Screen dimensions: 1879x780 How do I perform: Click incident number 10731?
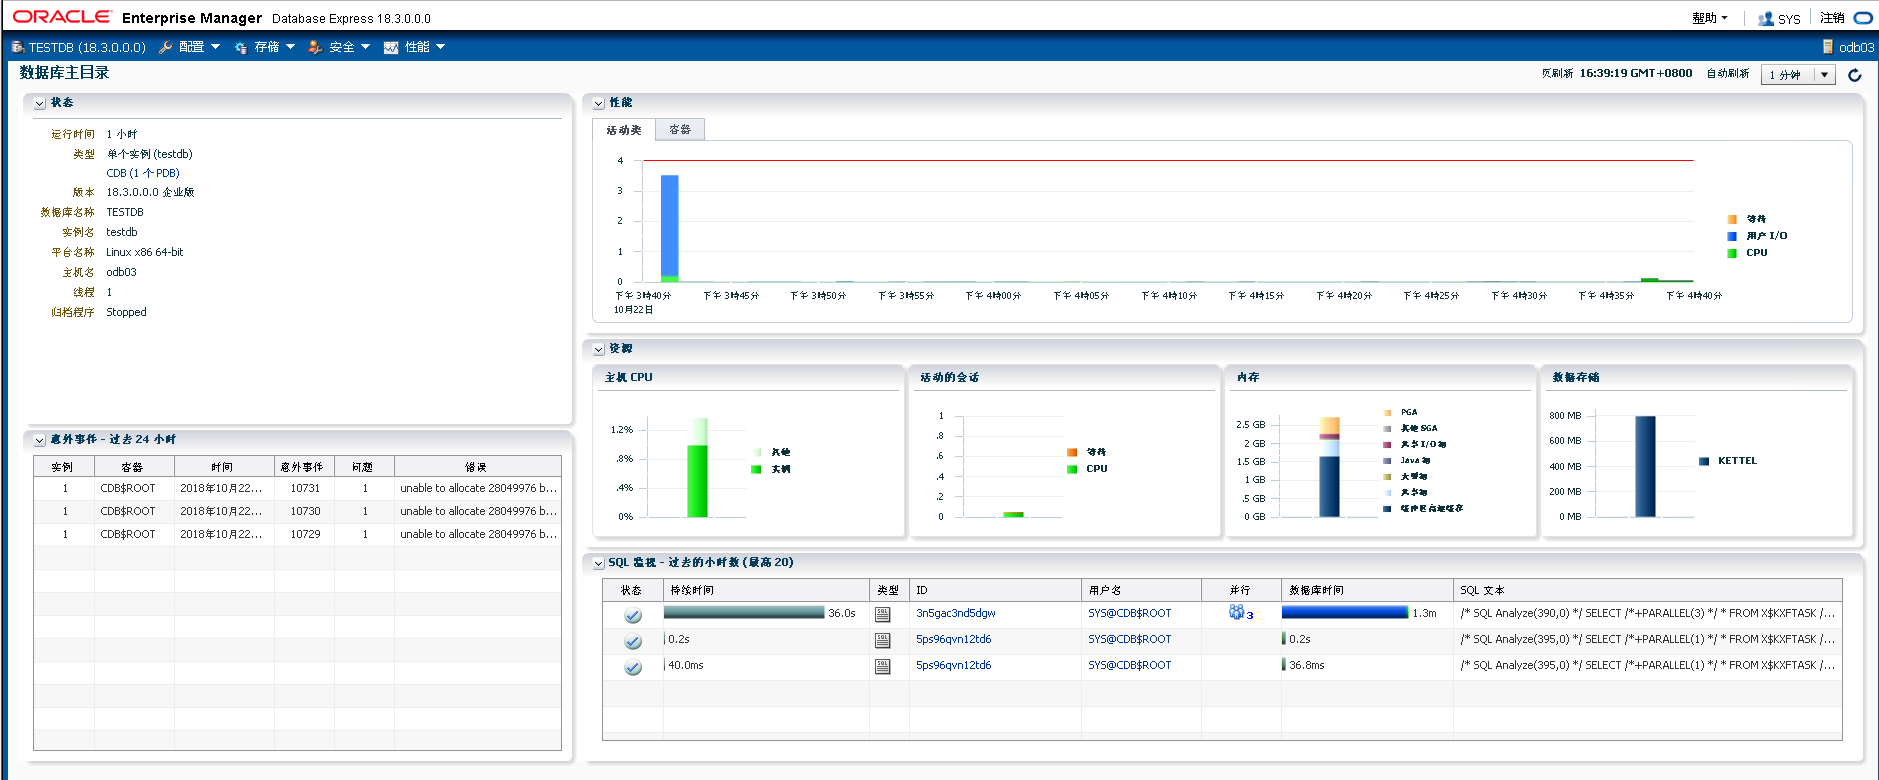(x=305, y=488)
